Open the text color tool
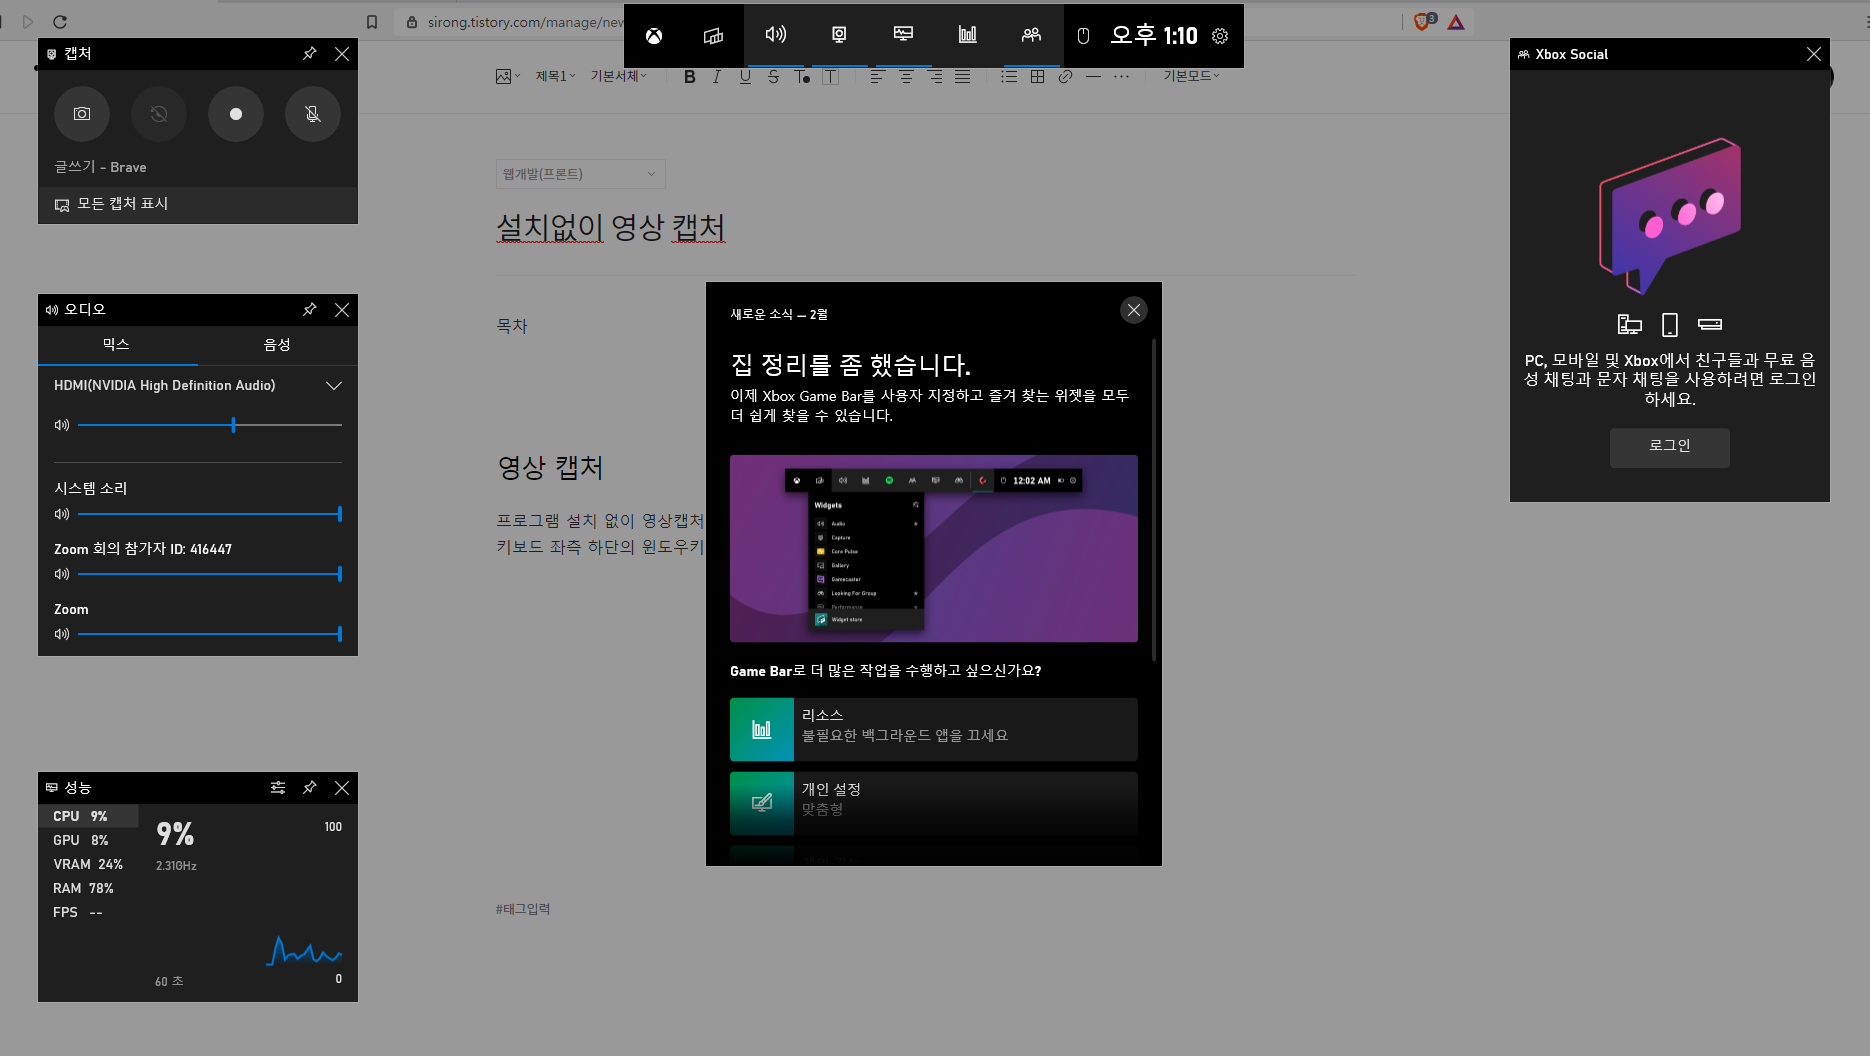The width and height of the screenshot is (1870, 1056). point(802,77)
